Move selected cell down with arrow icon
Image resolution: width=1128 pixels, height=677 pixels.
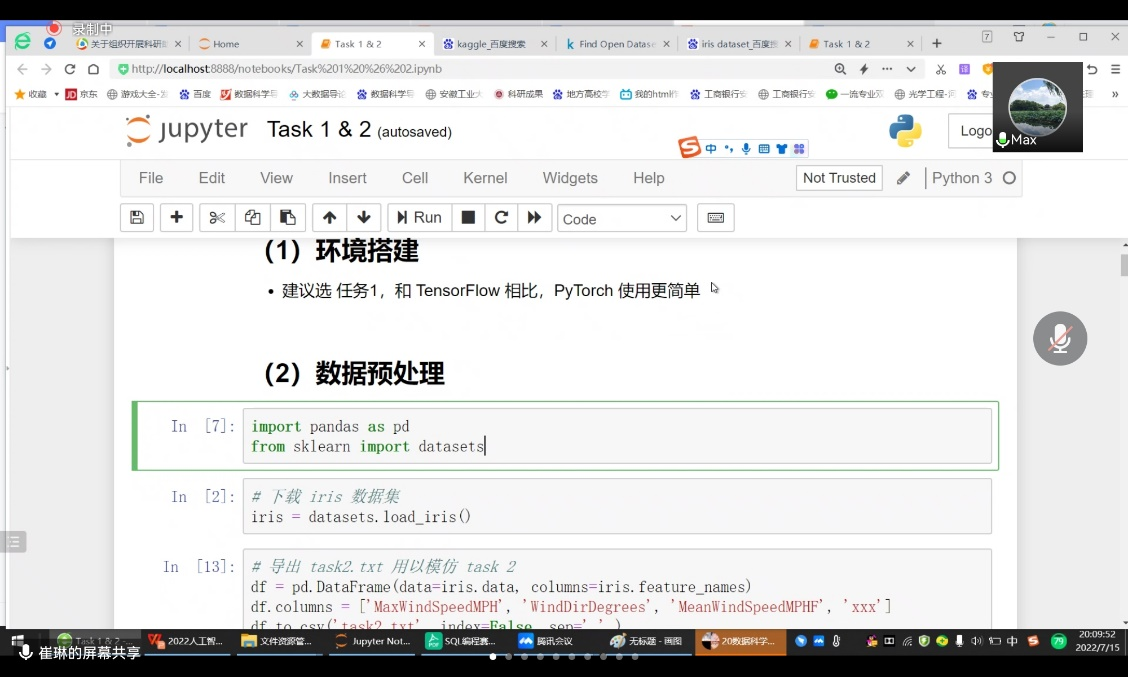363,218
